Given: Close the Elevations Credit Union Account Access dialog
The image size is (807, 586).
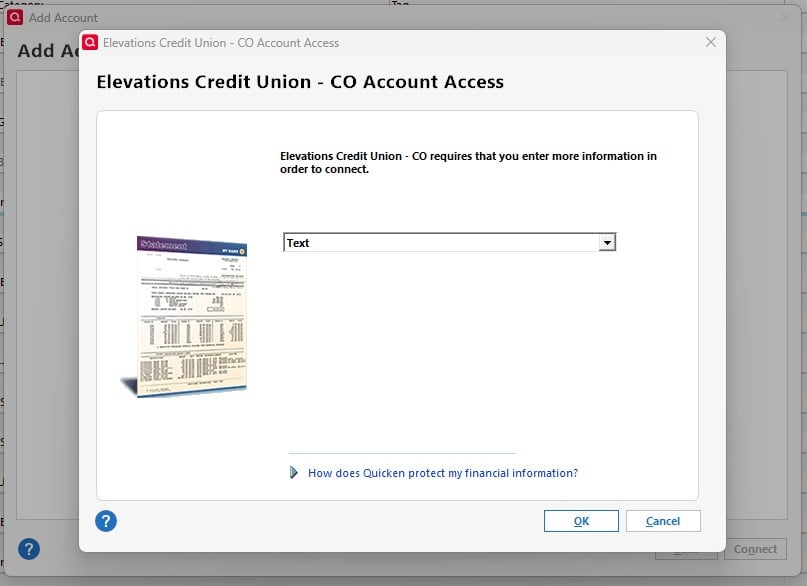Looking at the screenshot, I should 711,42.
